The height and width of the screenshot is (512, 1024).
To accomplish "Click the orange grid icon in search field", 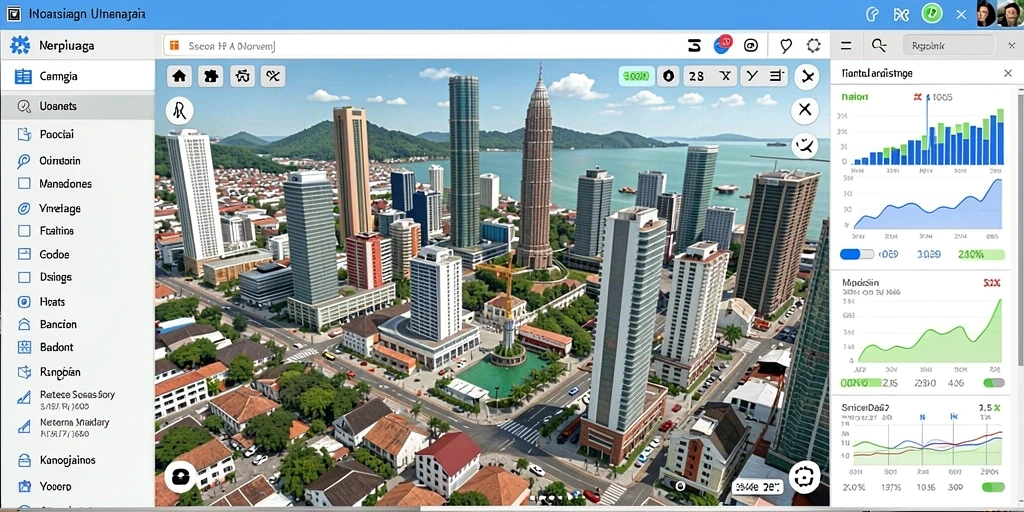I will [174, 46].
